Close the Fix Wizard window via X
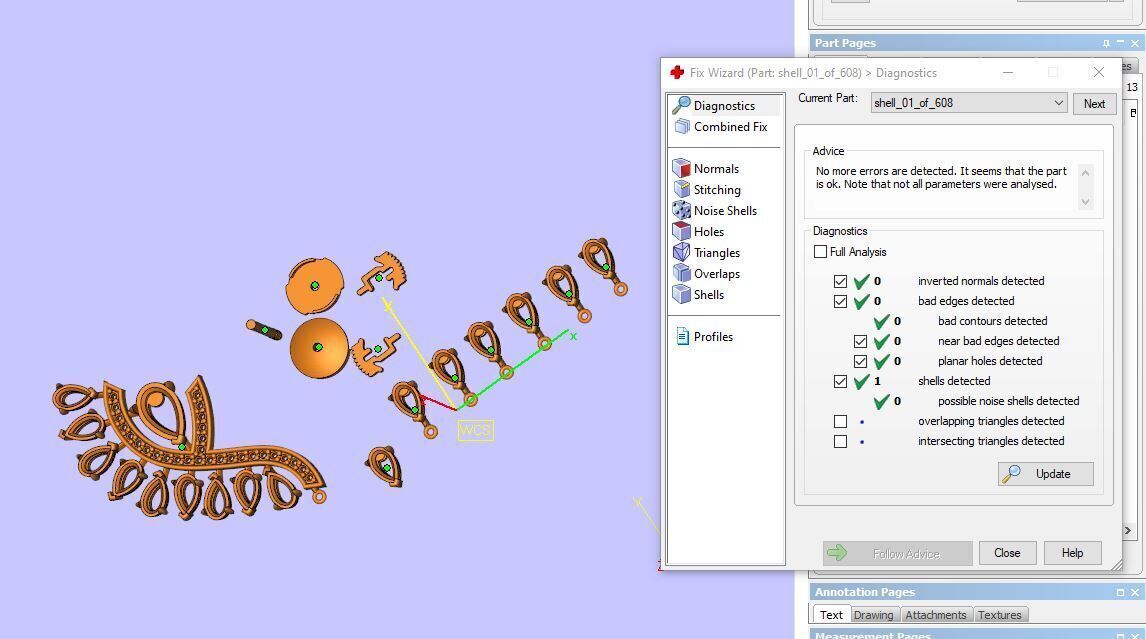This screenshot has height=639, width=1146. (1098, 72)
